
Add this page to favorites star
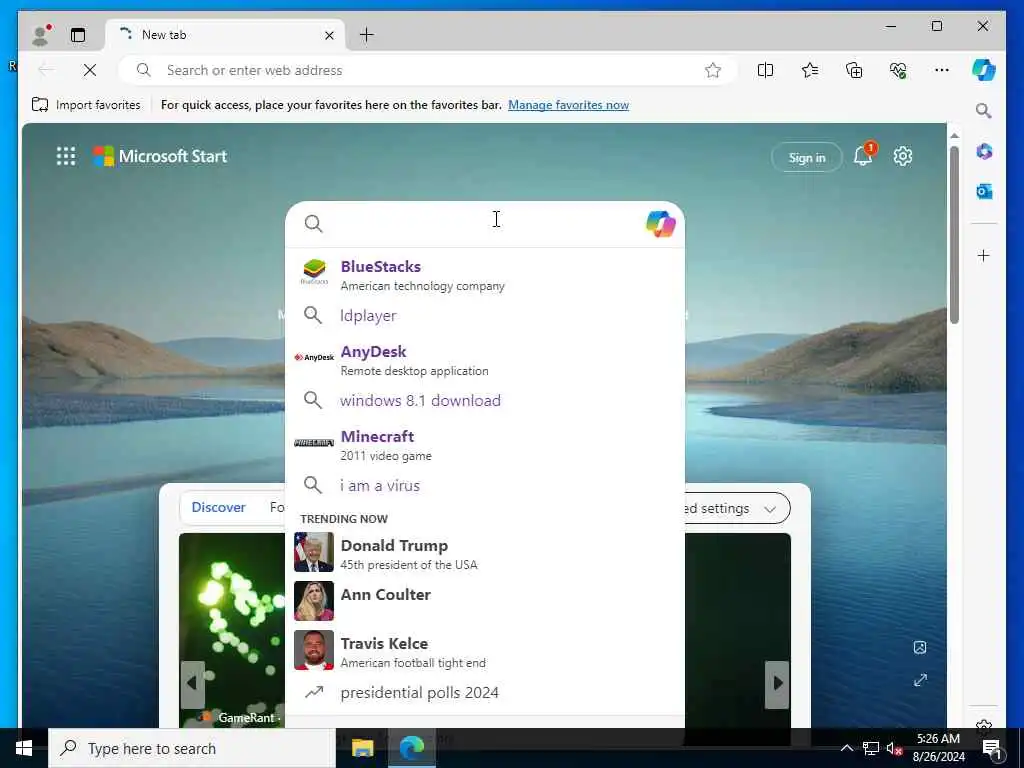tap(713, 70)
